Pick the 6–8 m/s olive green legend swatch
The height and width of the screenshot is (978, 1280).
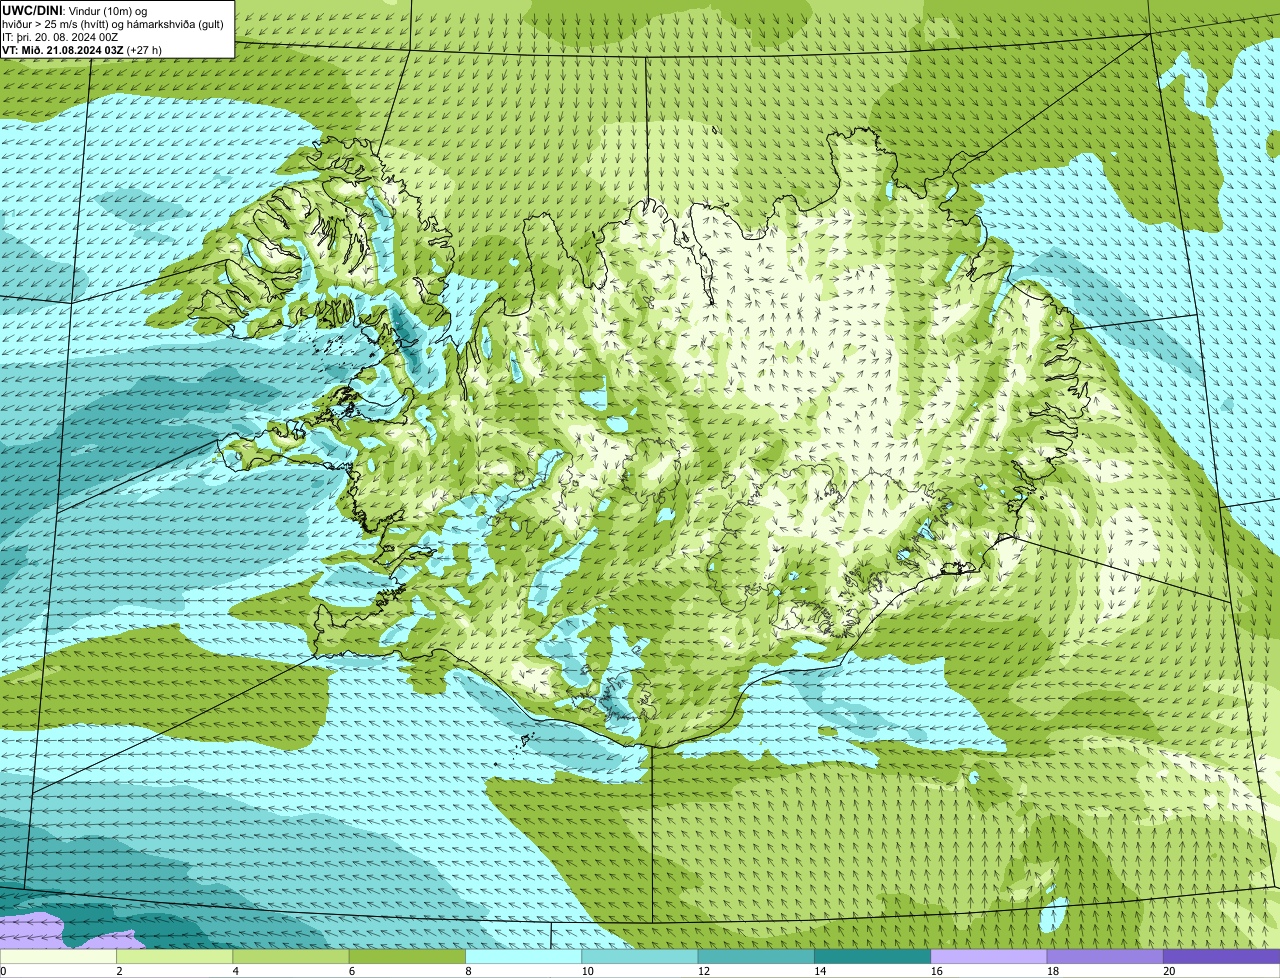pyautogui.click(x=407, y=956)
